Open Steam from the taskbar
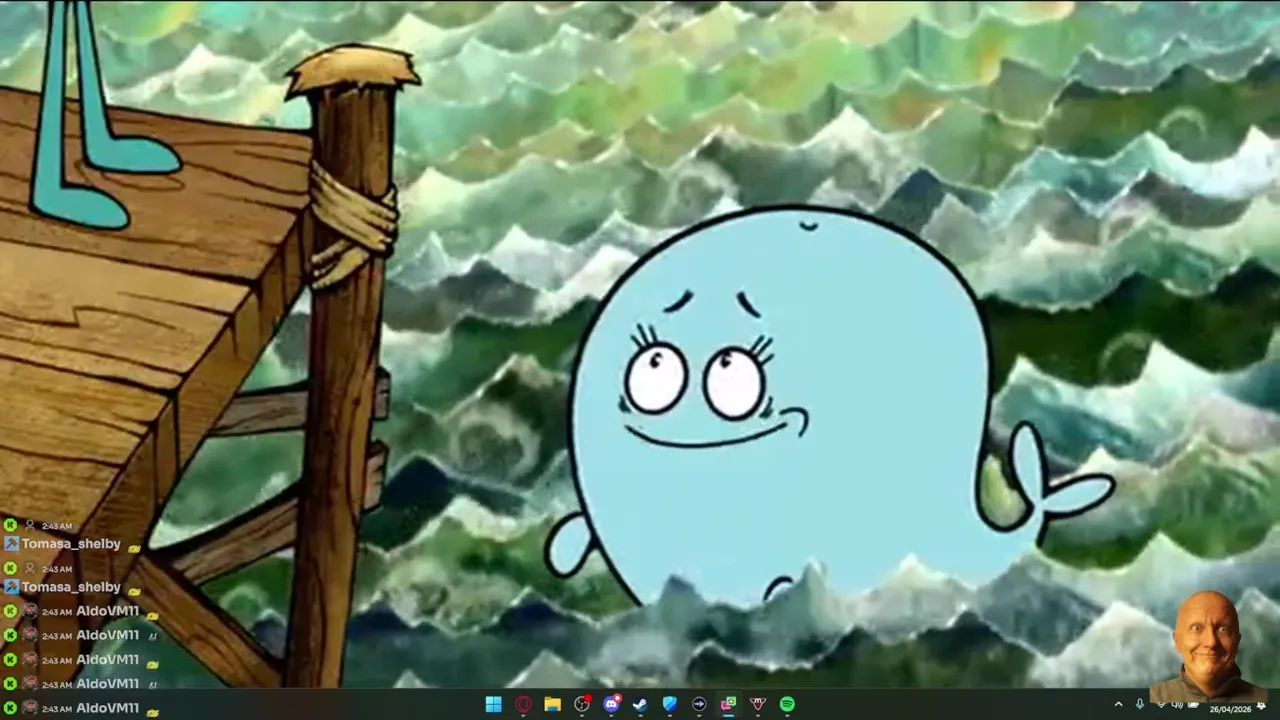 (x=640, y=704)
